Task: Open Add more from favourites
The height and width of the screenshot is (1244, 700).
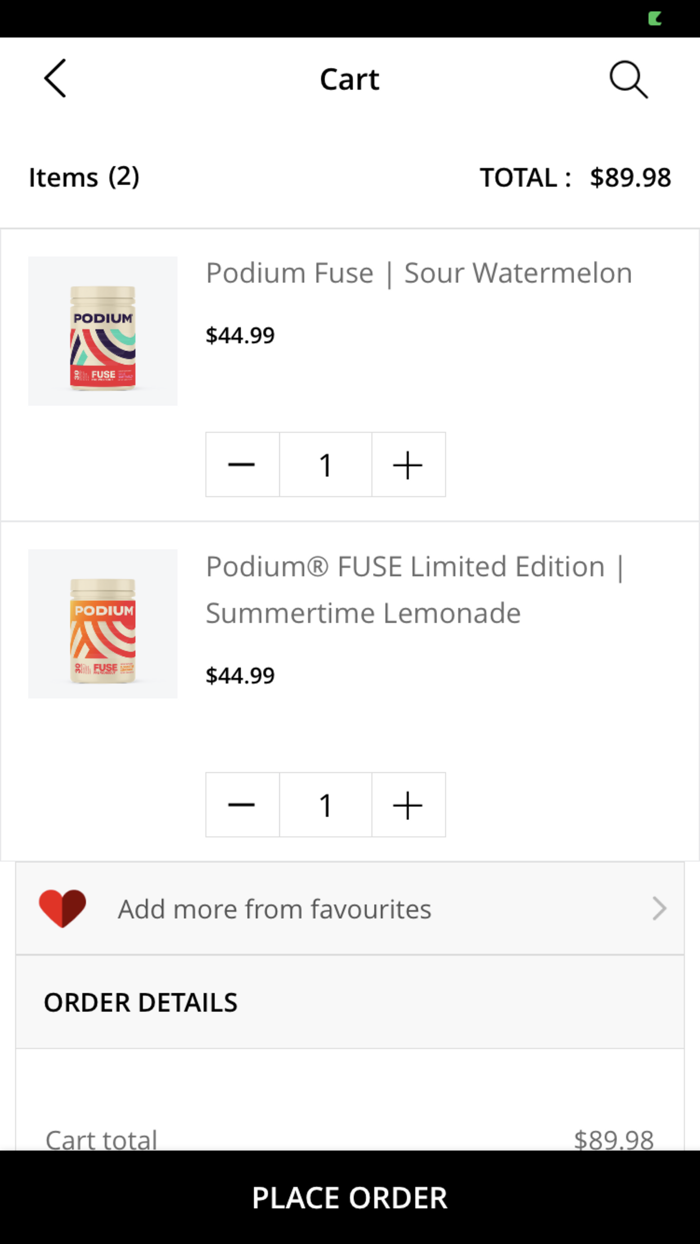Action: [275, 909]
